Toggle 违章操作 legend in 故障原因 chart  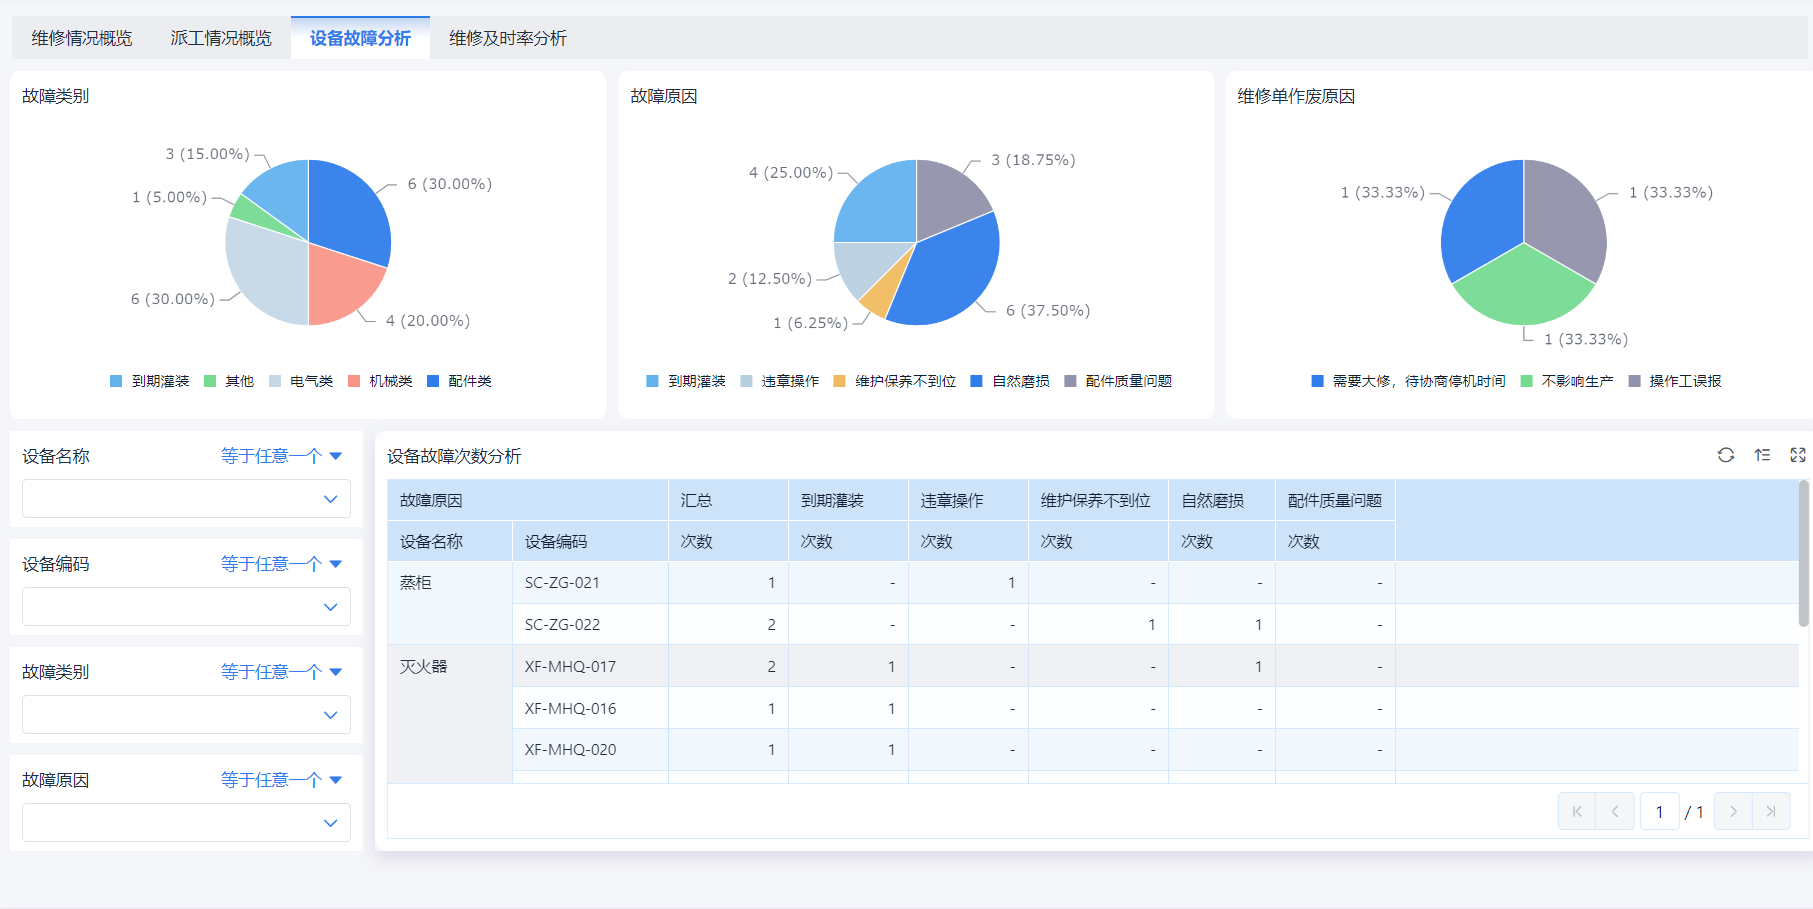pyautogui.click(x=780, y=381)
